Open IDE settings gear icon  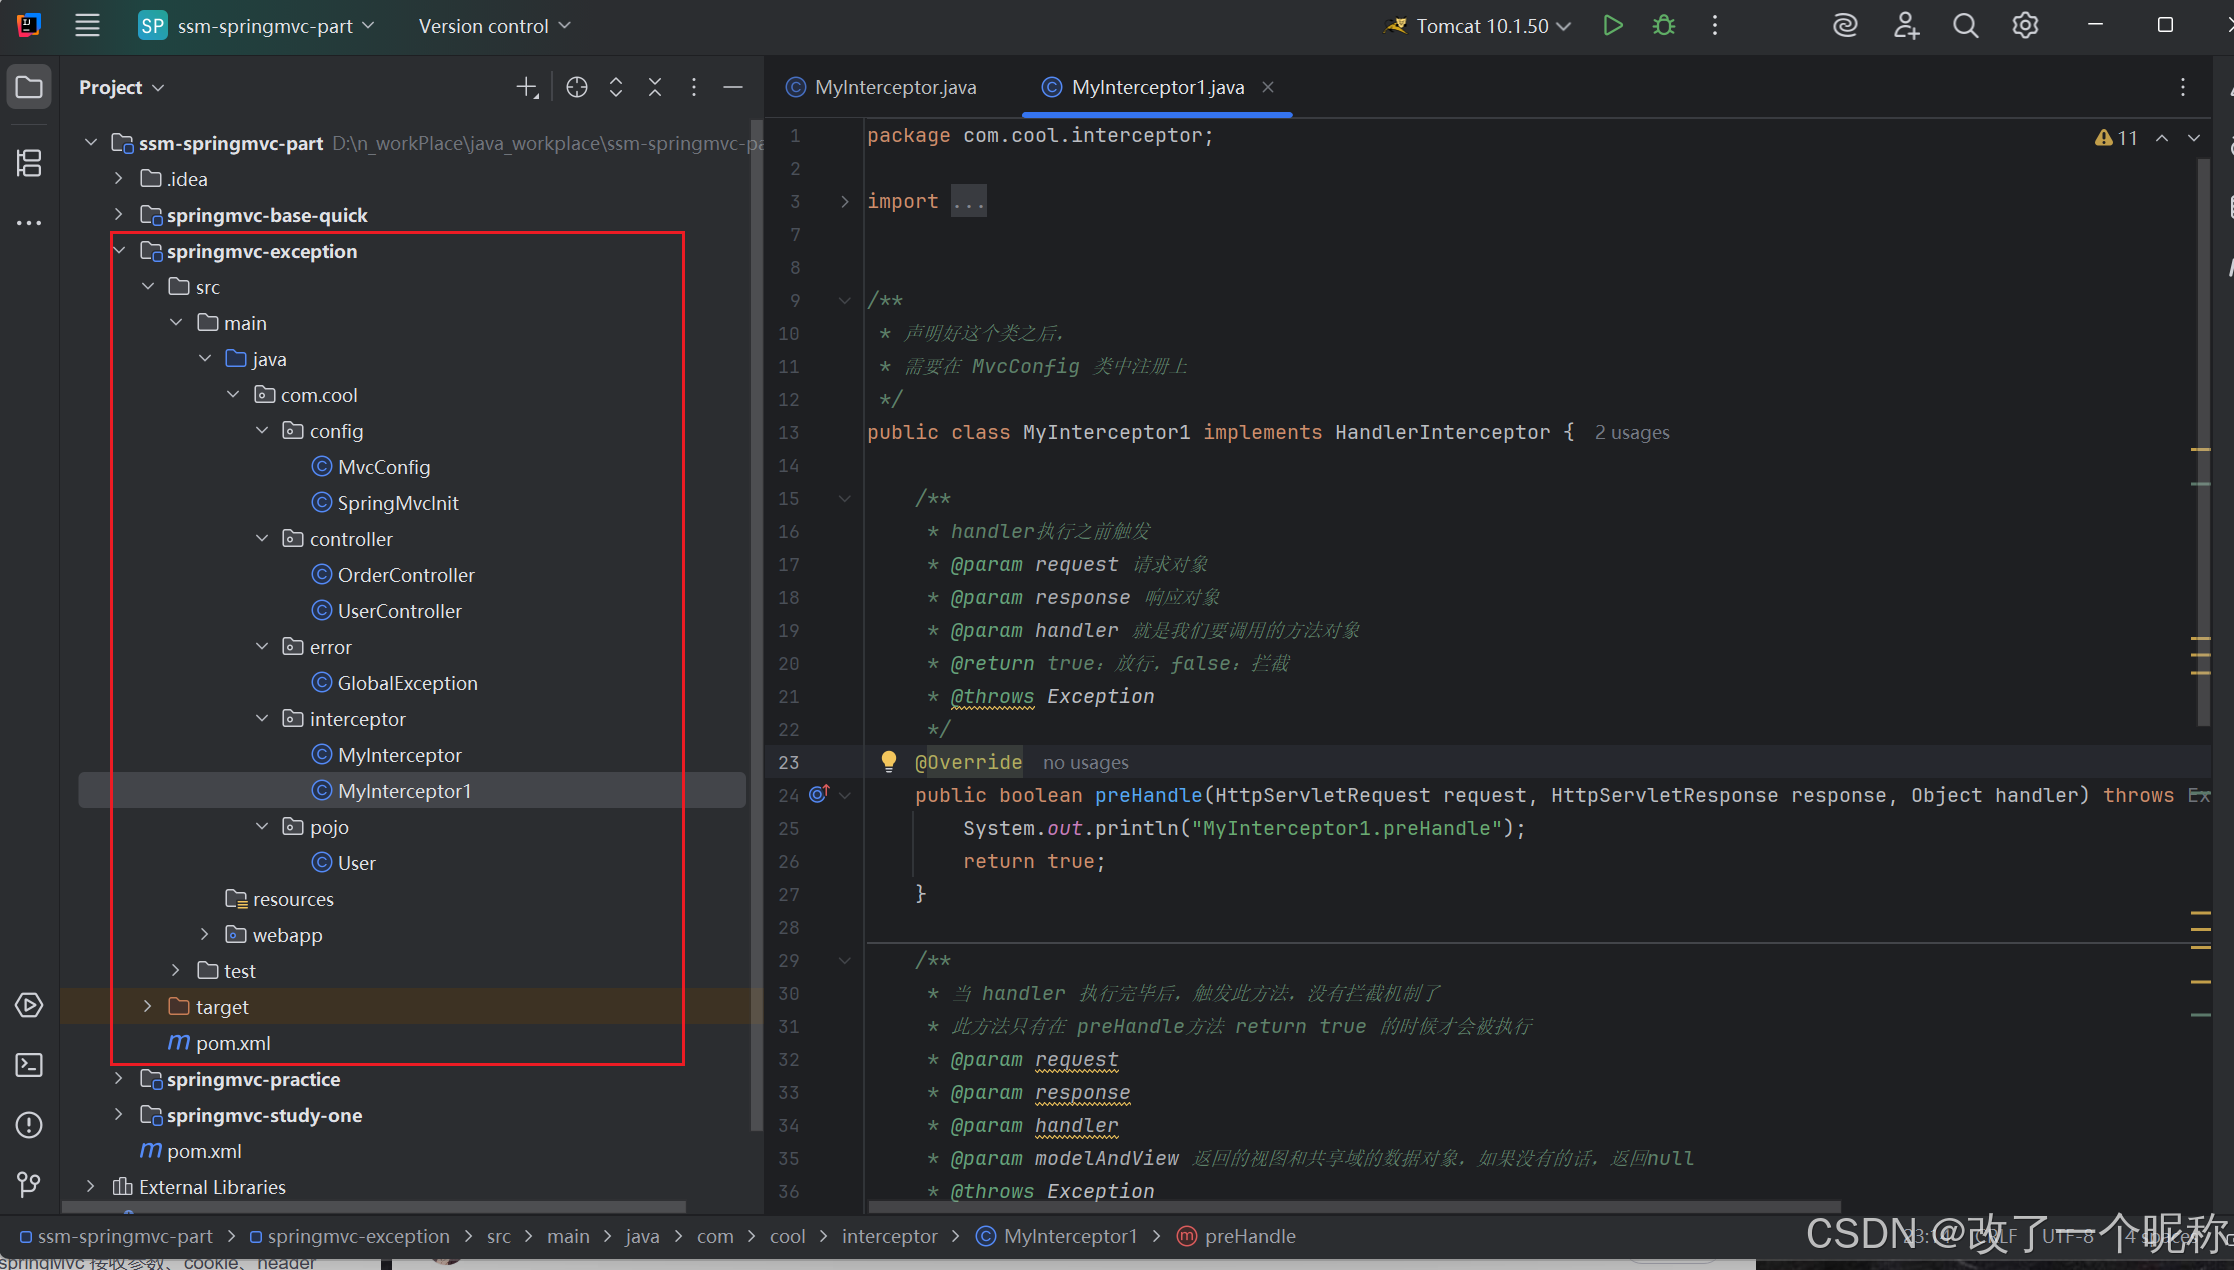(x=2025, y=26)
